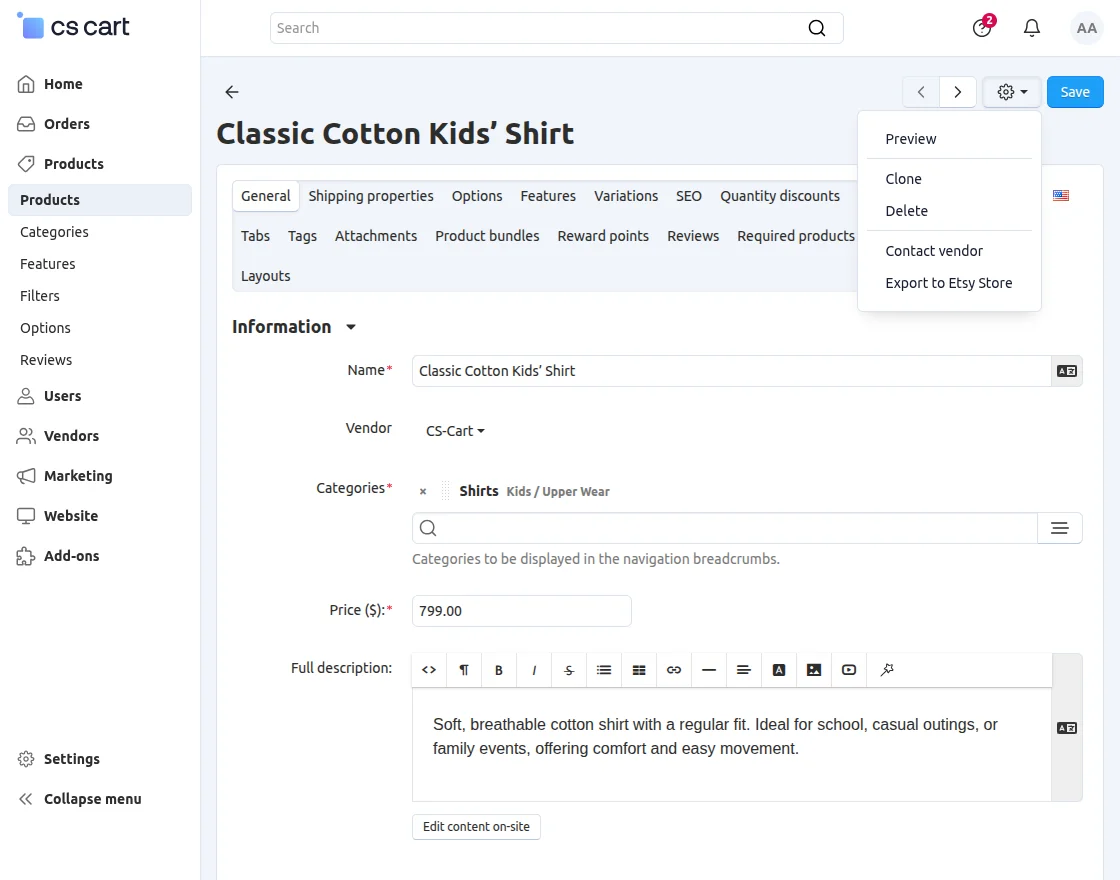Screen dimensions: 1120x880
Task: Click into the product Name field
Action: (x=731, y=371)
